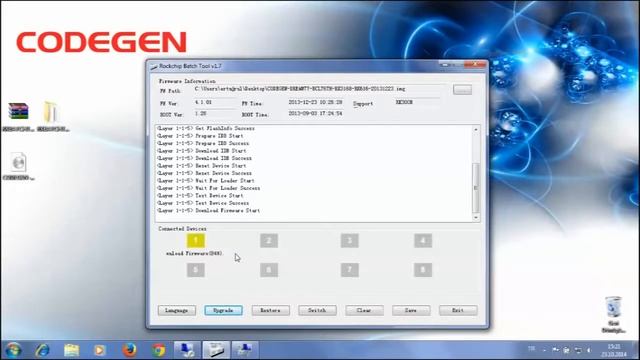Click the Save button
Viewport: 640px width, 360px height.
tap(411, 311)
